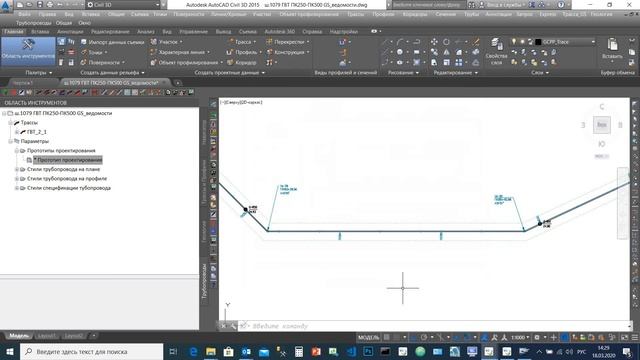Click the Help question mark icon
The height and width of the screenshot is (360, 640).
561,5
